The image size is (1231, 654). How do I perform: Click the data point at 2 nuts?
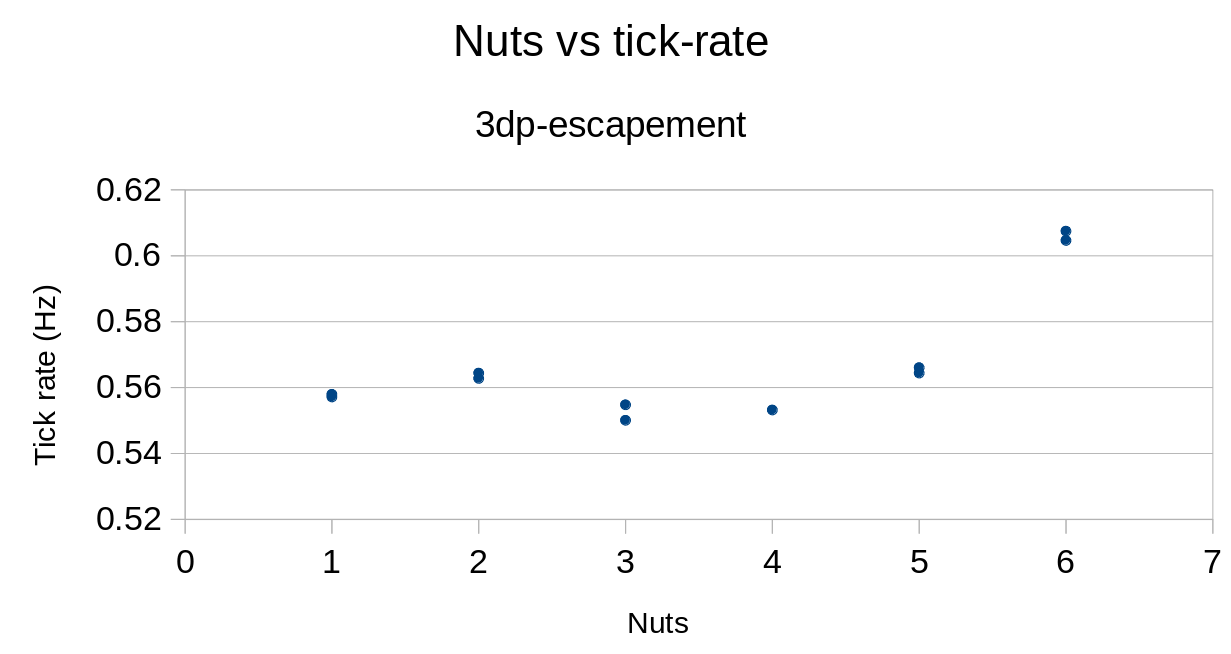(x=478, y=375)
